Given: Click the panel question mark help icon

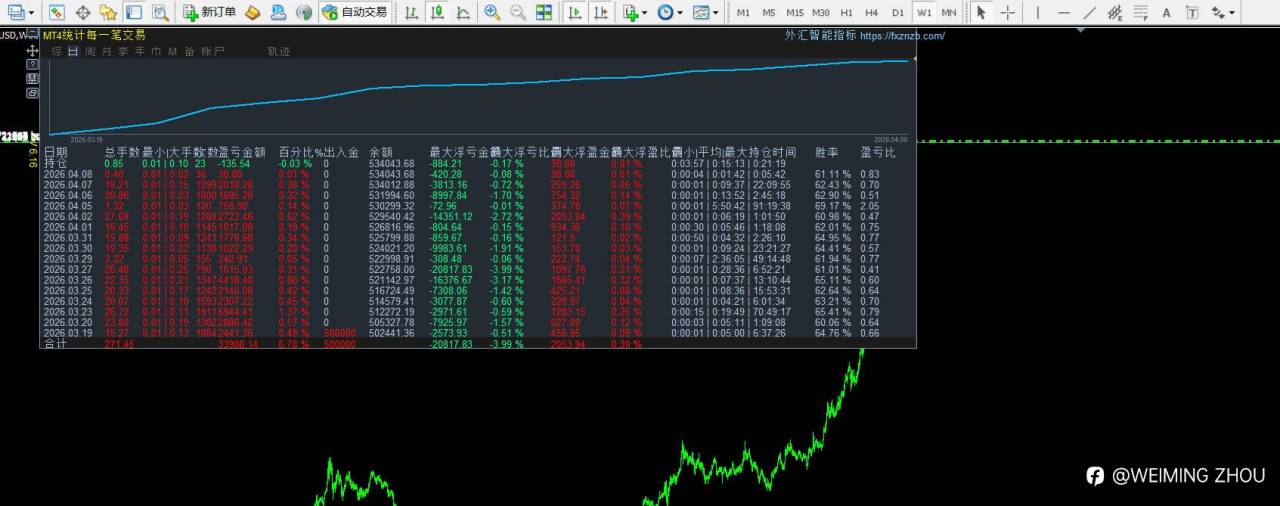Looking at the screenshot, I should pyautogui.click(x=32, y=64).
